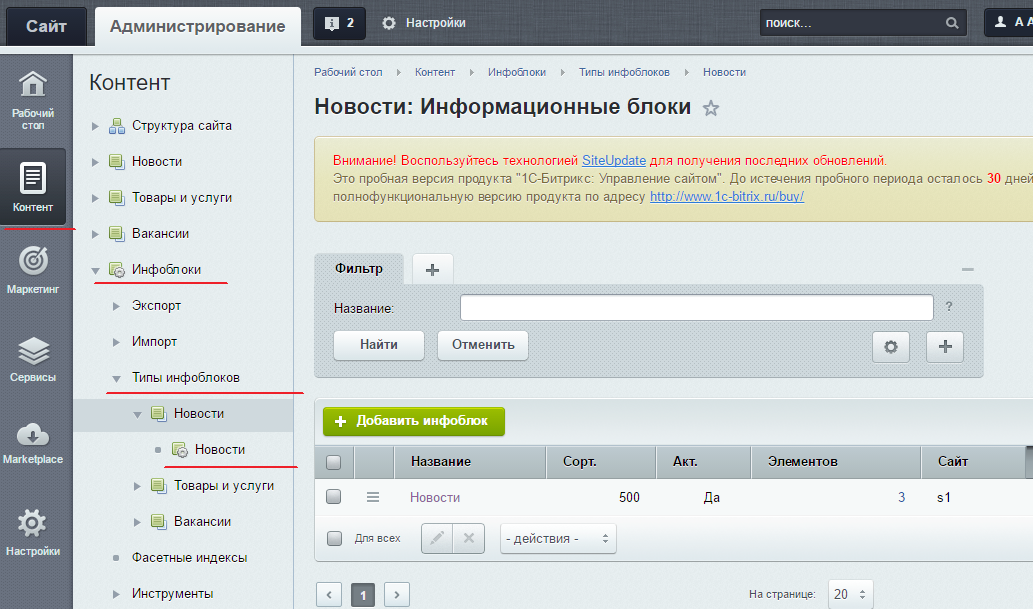Open the 1c-bitrix.ru/buy link
The image size is (1033, 609).
coord(727,196)
